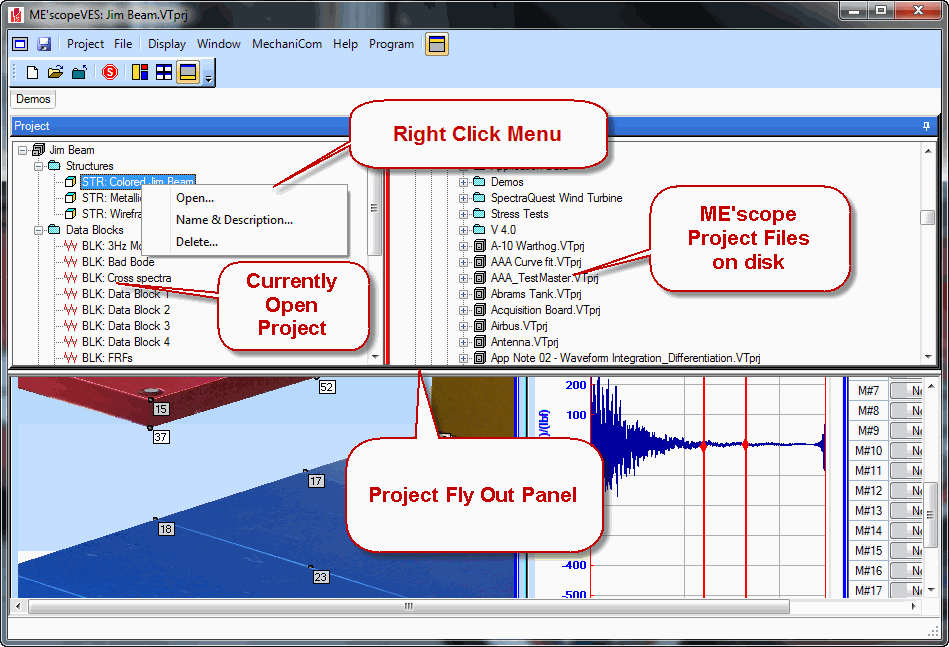The width and height of the screenshot is (949, 647).
Task: Open the Project menu
Action: (85, 44)
